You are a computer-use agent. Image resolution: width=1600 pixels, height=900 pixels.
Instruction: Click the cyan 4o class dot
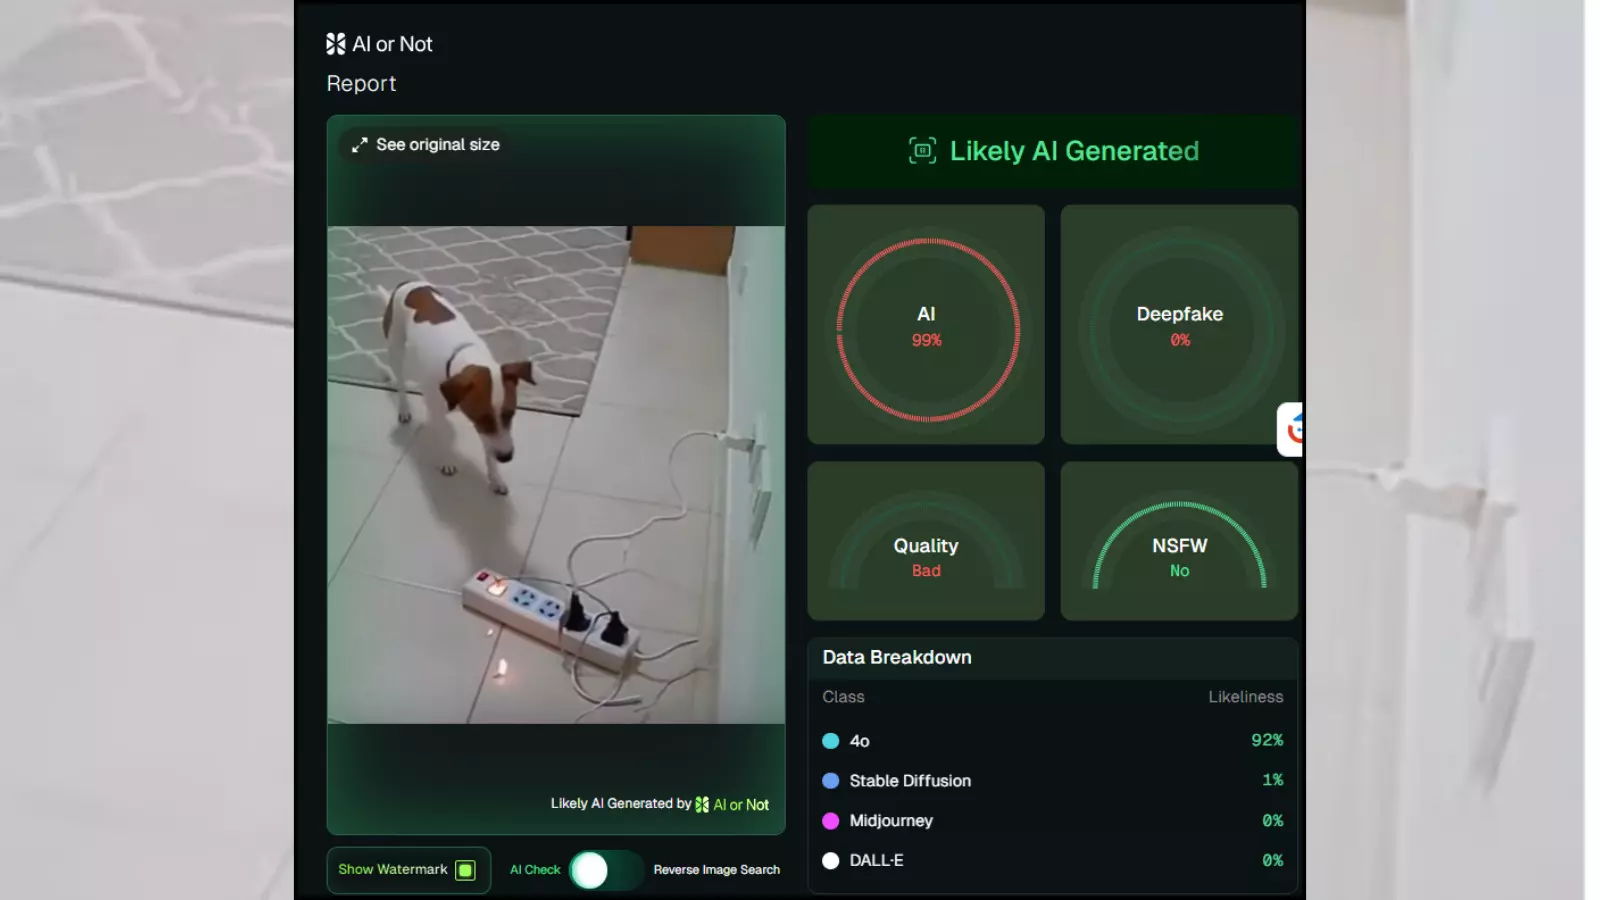tap(830, 741)
